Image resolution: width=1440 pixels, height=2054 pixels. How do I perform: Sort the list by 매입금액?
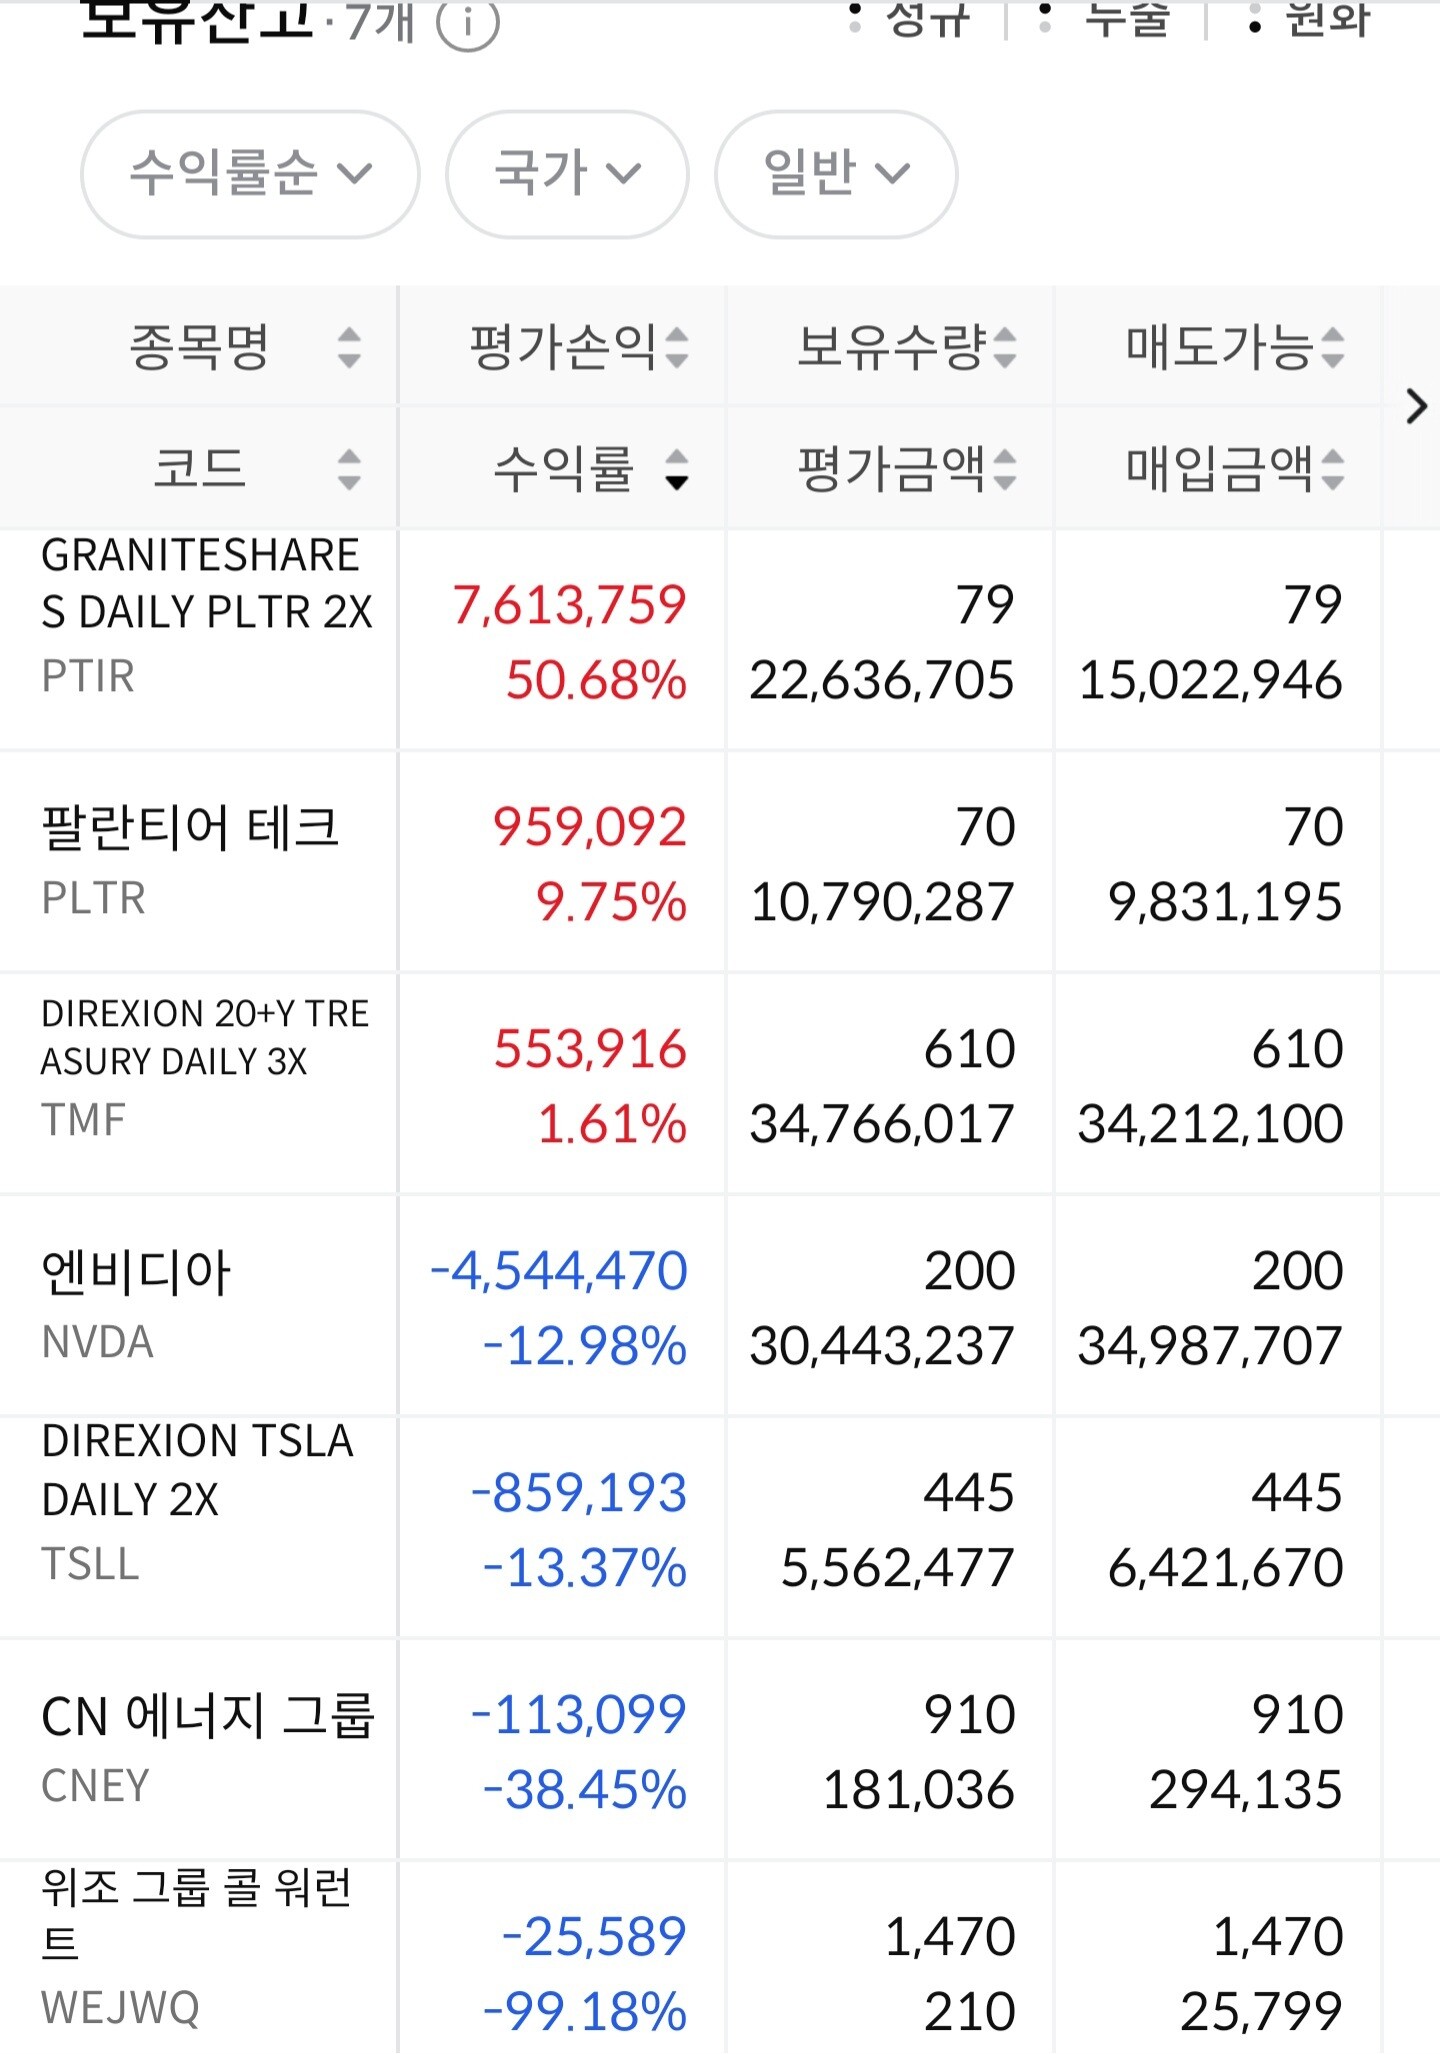click(x=1332, y=469)
